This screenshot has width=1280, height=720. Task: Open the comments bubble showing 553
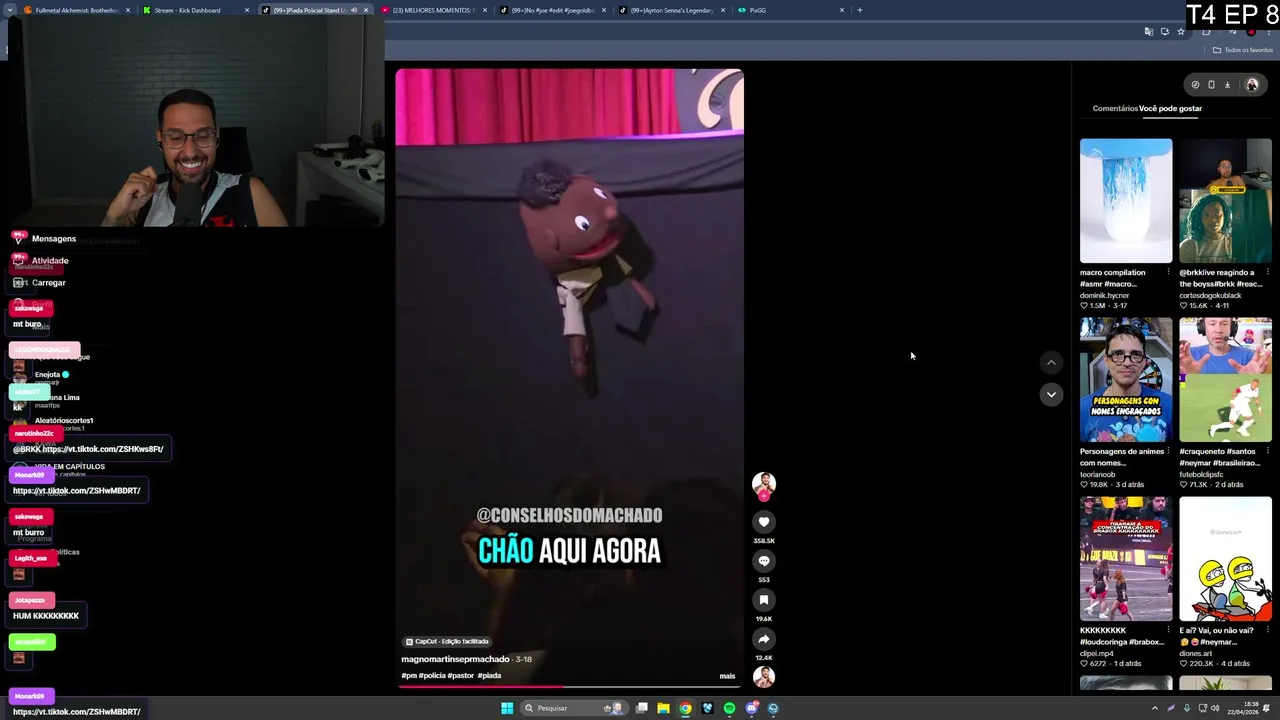point(763,561)
